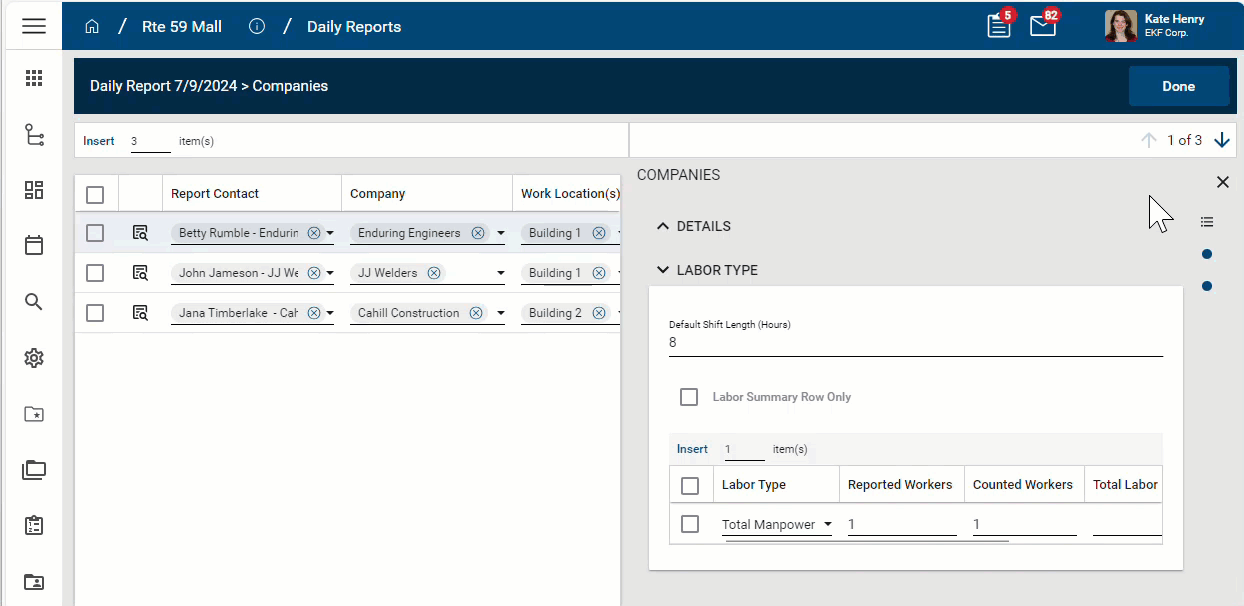
Task: Select the Betty Rumble row checkbox
Action: [95, 233]
